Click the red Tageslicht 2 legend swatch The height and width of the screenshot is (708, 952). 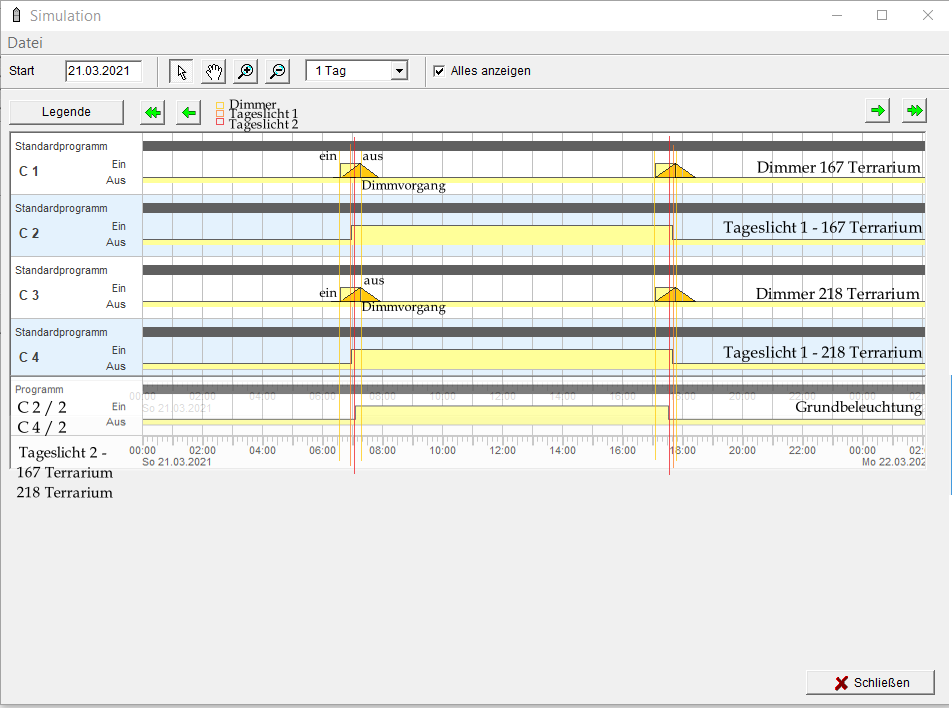click(x=220, y=122)
